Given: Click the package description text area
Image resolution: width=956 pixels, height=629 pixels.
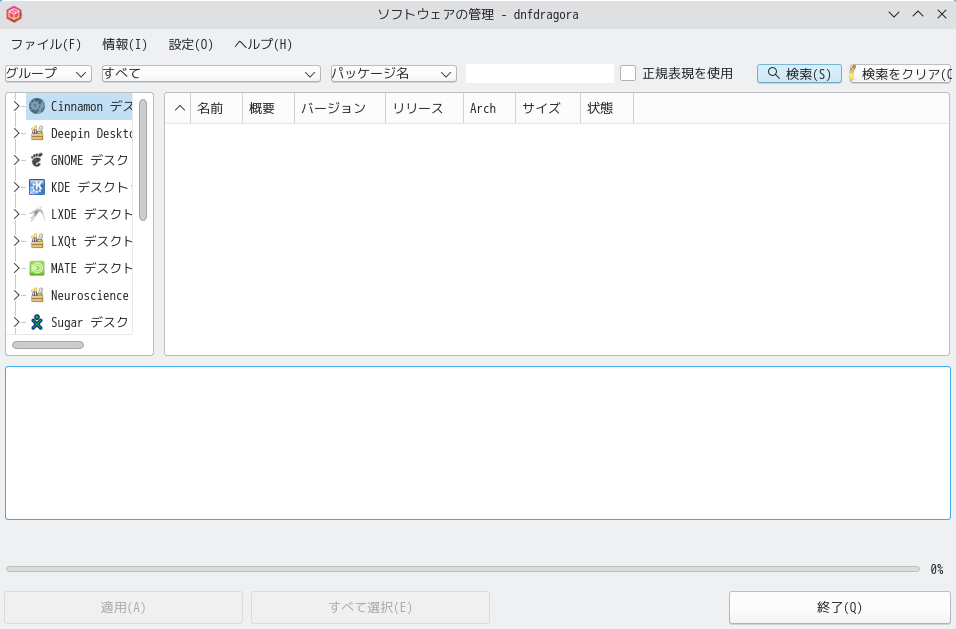Looking at the screenshot, I should pos(478,443).
